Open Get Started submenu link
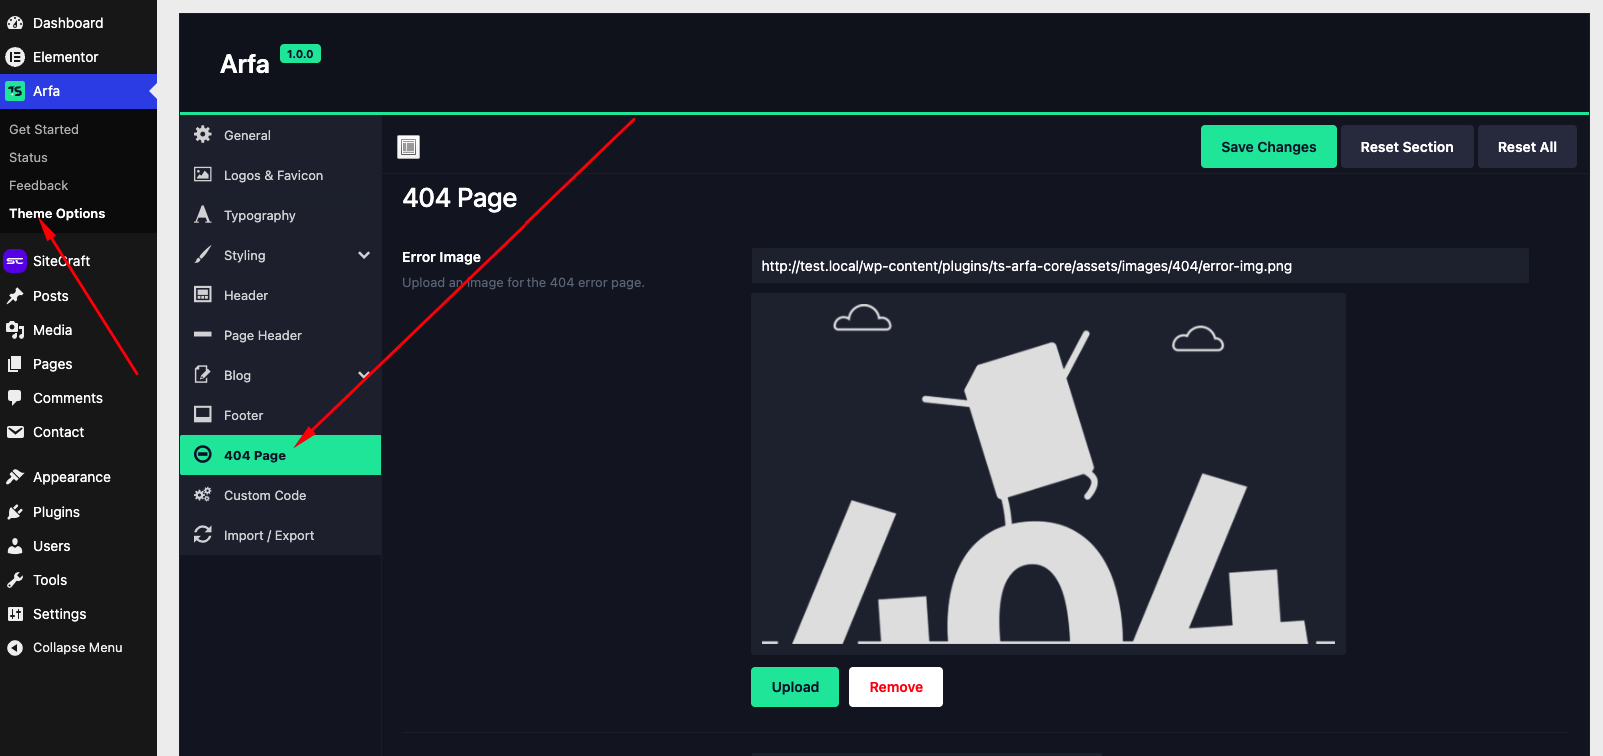The height and width of the screenshot is (756, 1603). [44, 129]
